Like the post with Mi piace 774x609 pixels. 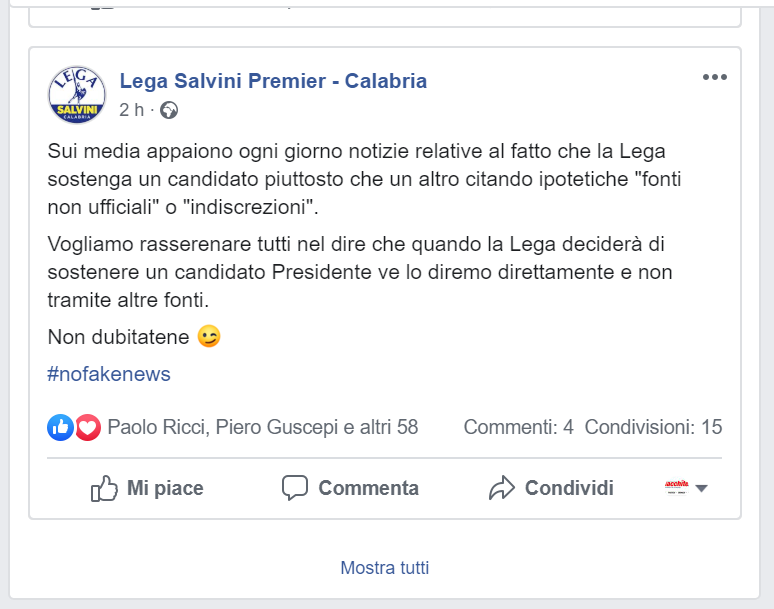(147, 488)
